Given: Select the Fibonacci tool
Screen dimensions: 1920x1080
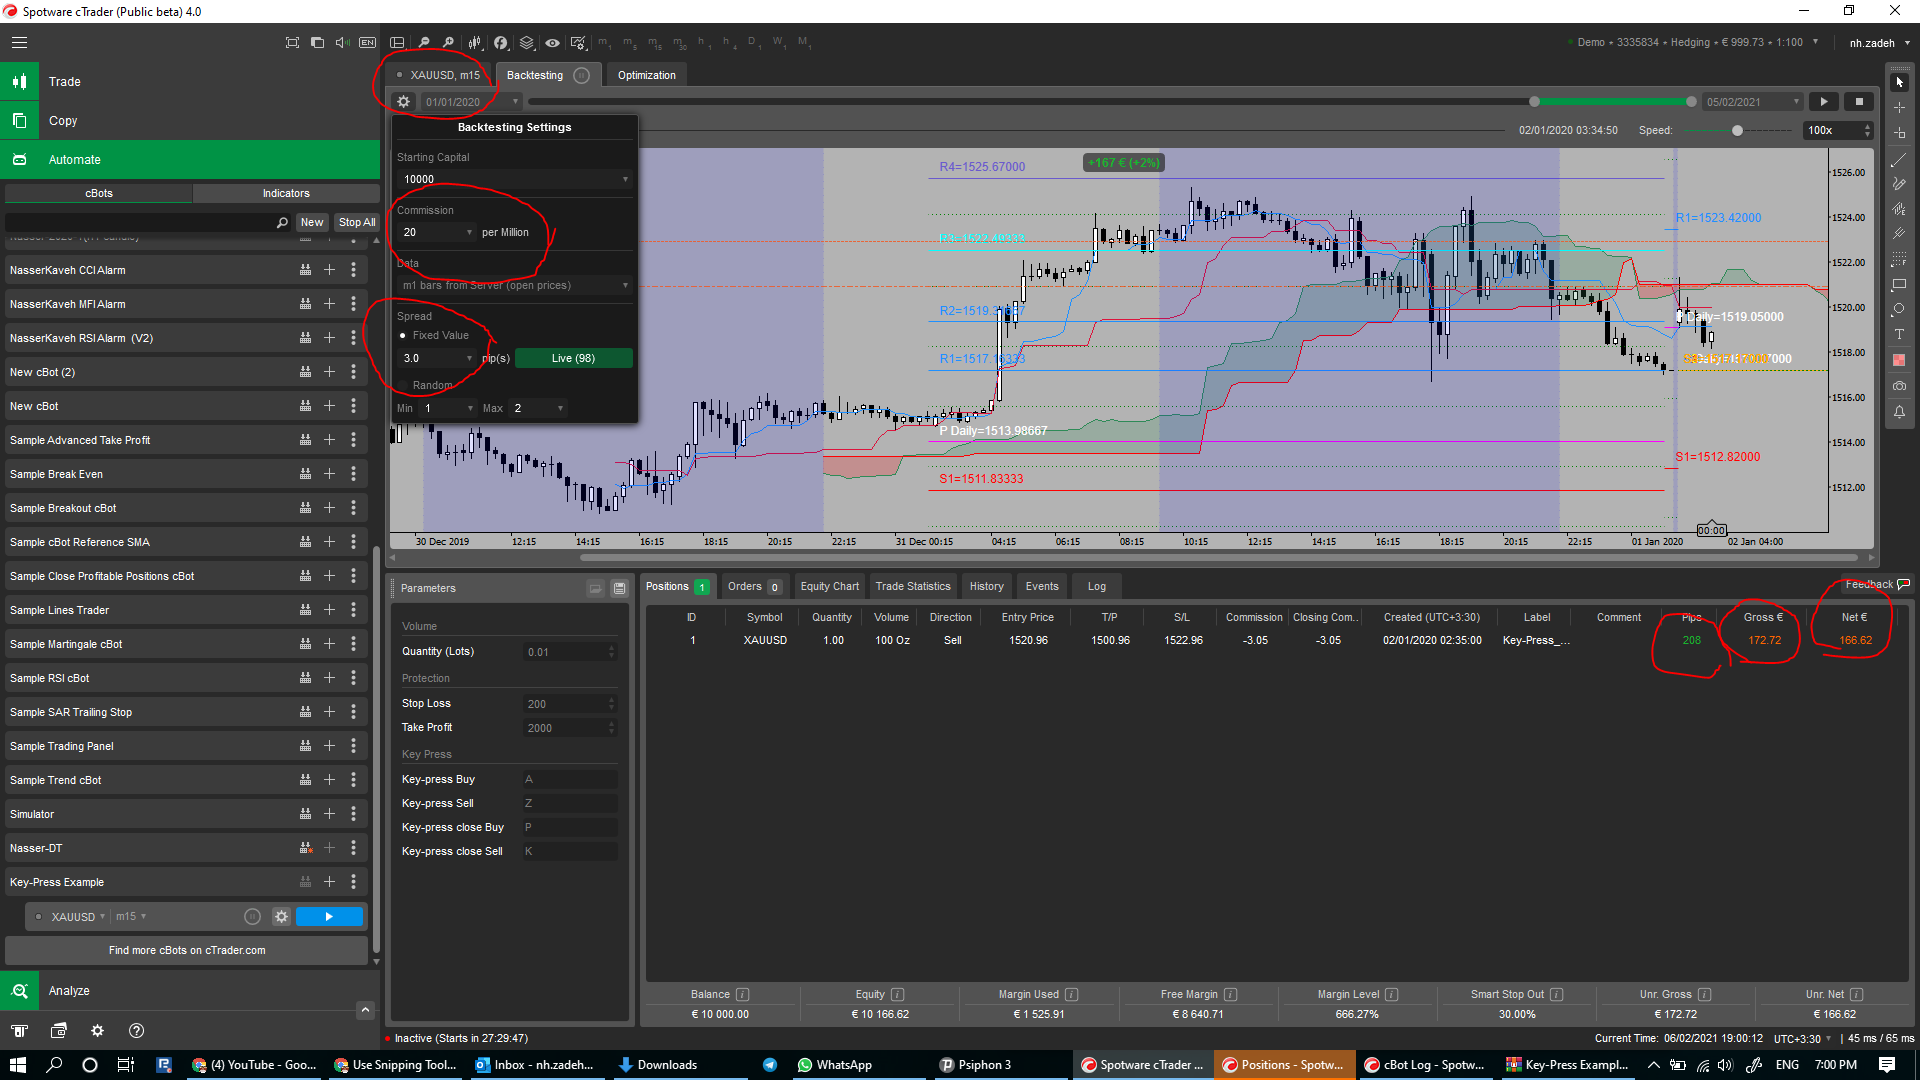Looking at the screenshot, I should [x=1899, y=260].
